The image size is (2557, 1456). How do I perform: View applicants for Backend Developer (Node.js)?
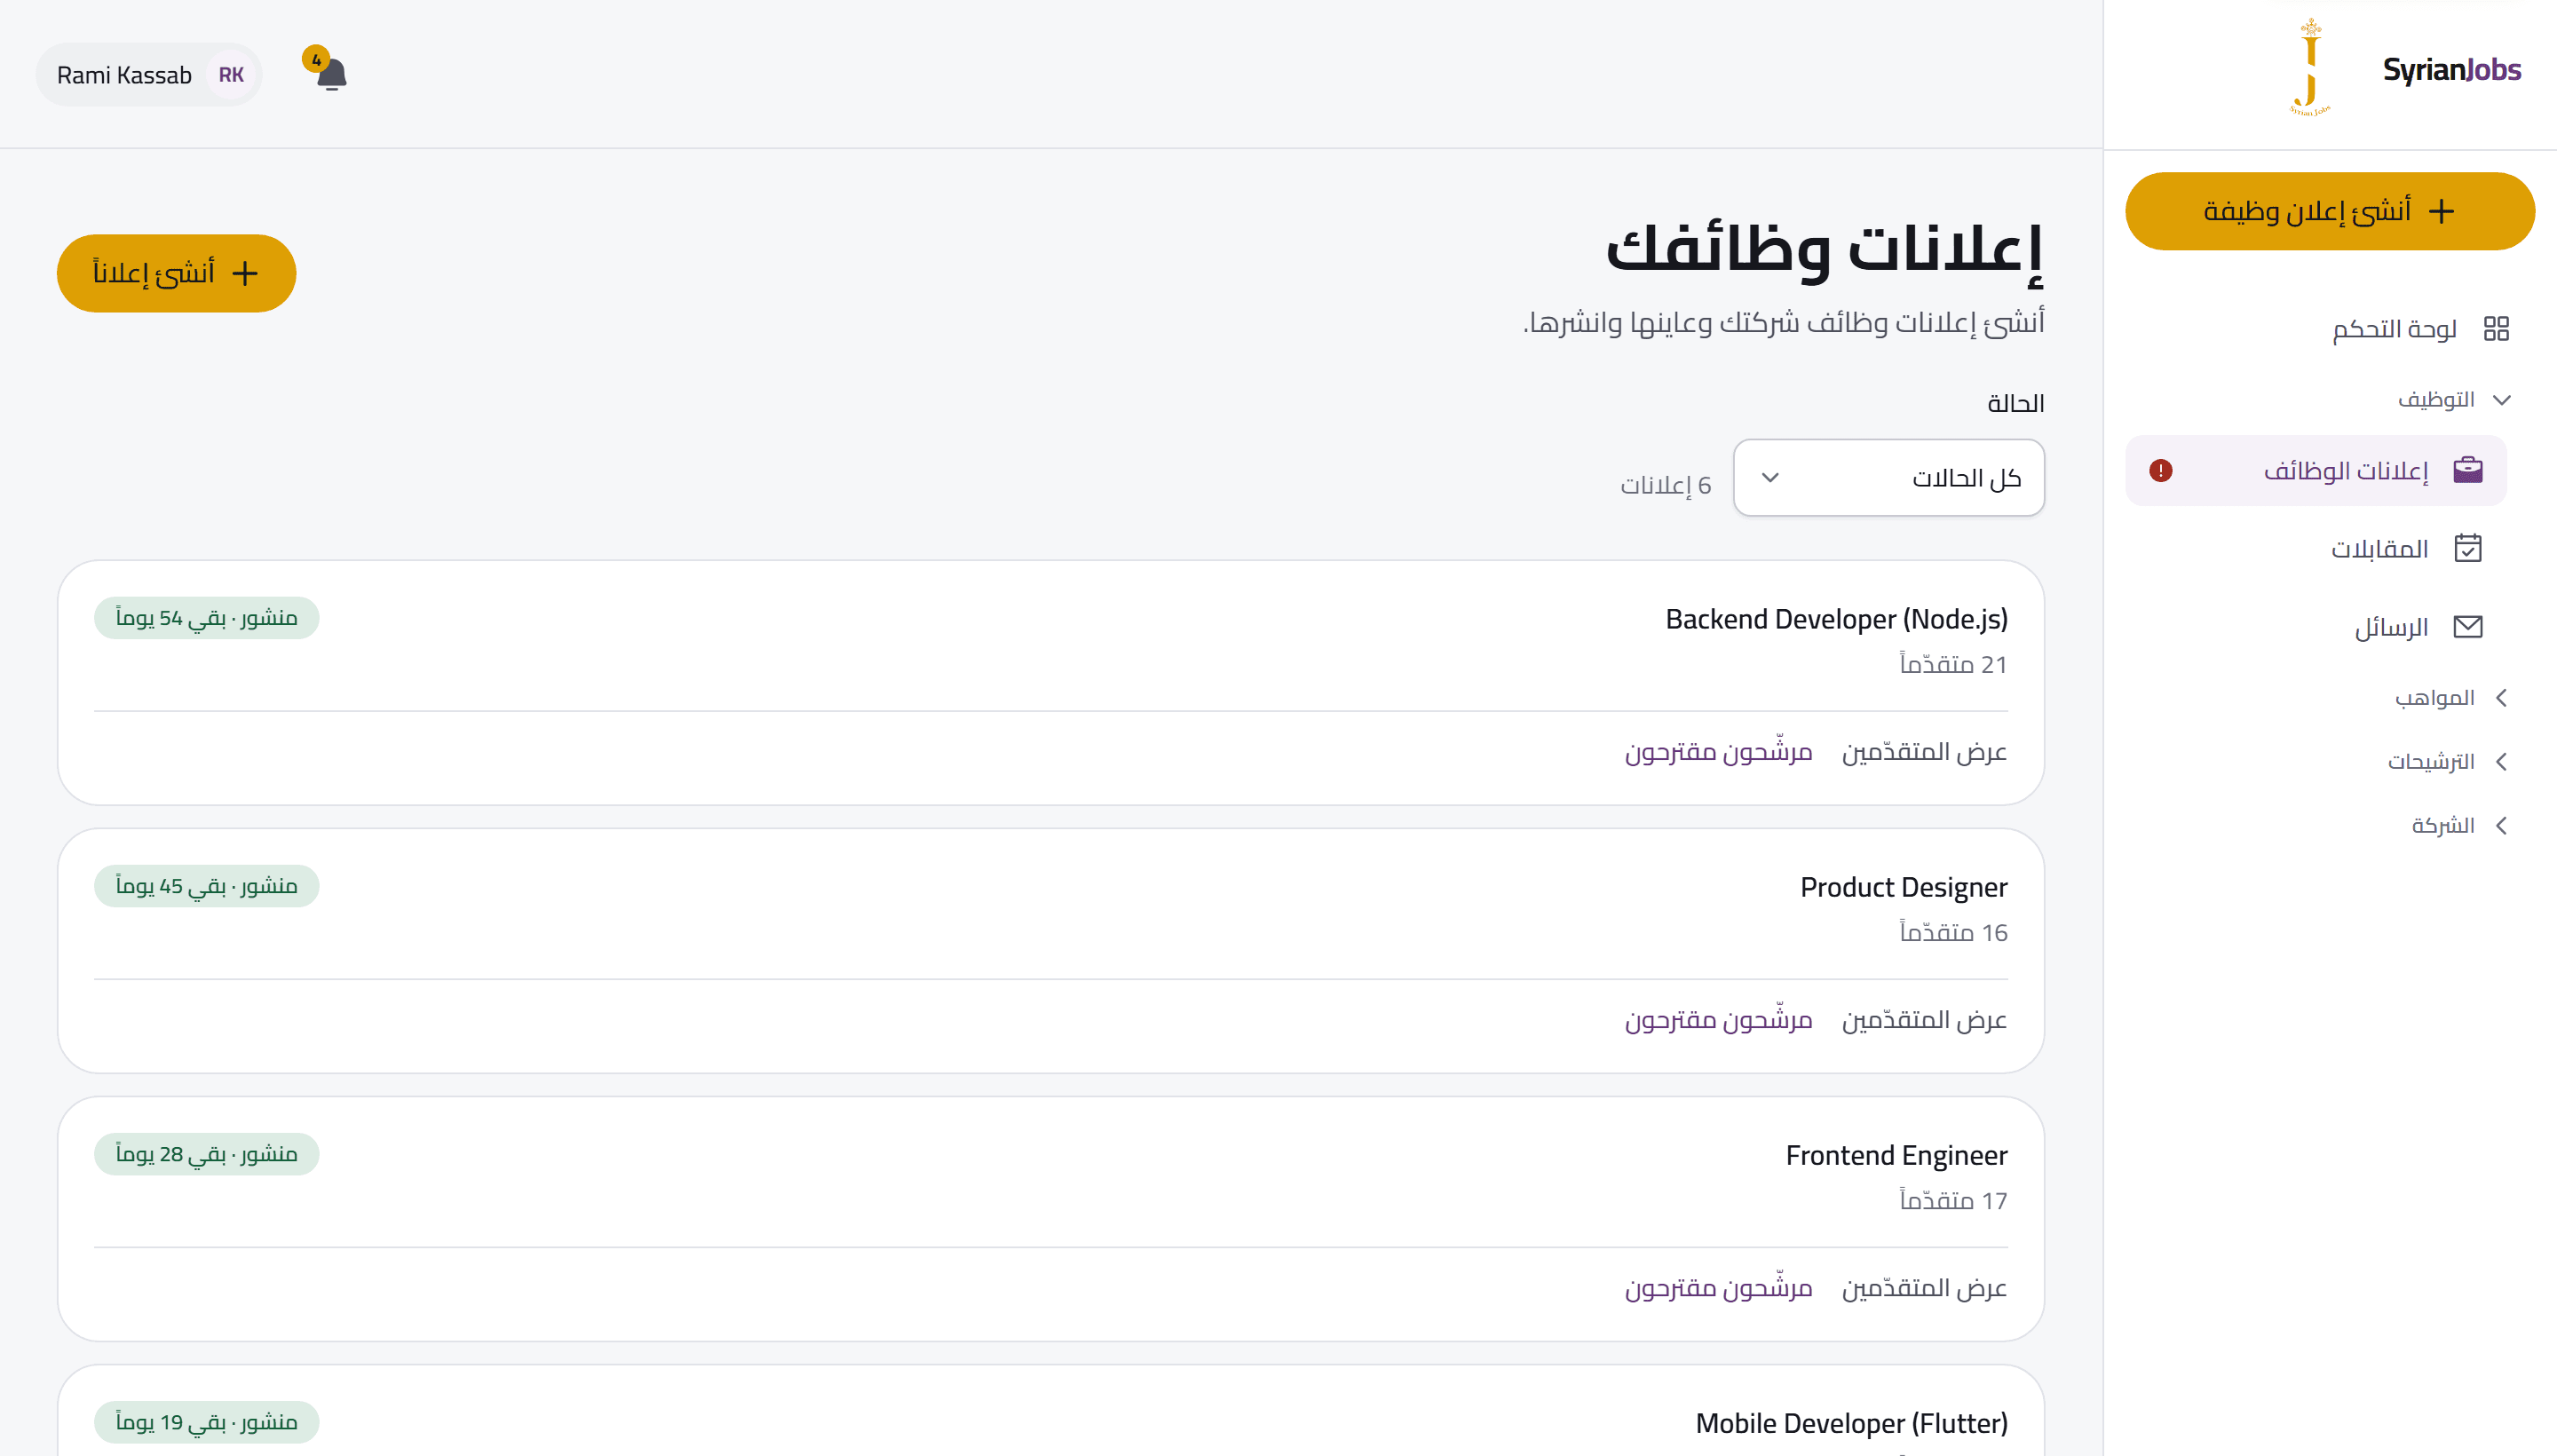(x=1924, y=752)
